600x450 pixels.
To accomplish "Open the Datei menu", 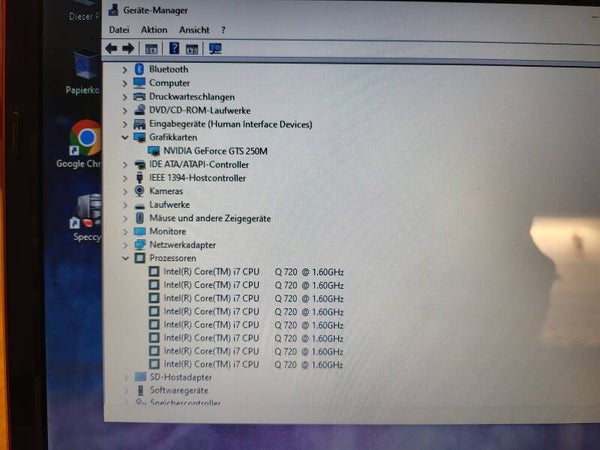I will (x=119, y=30).
